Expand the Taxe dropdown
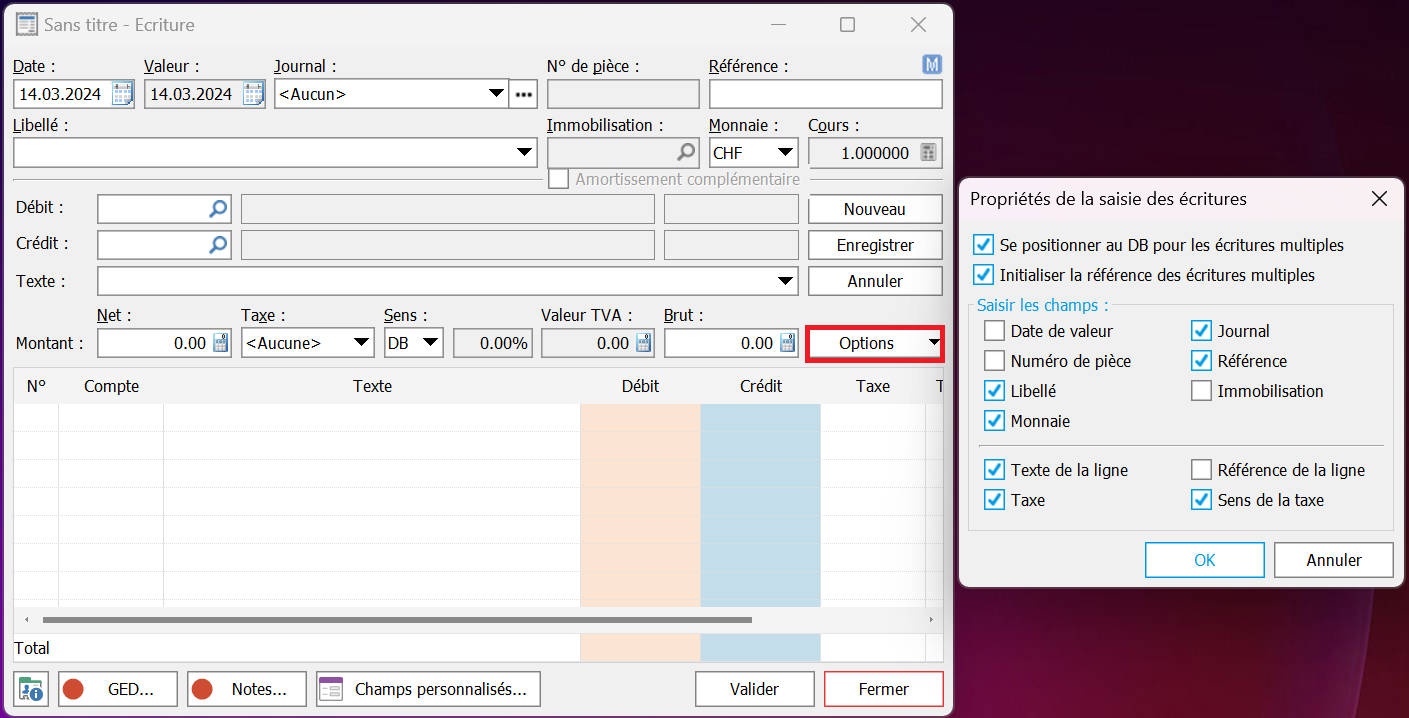This screenshot has width=1409, height=718. tap(362, 343)
